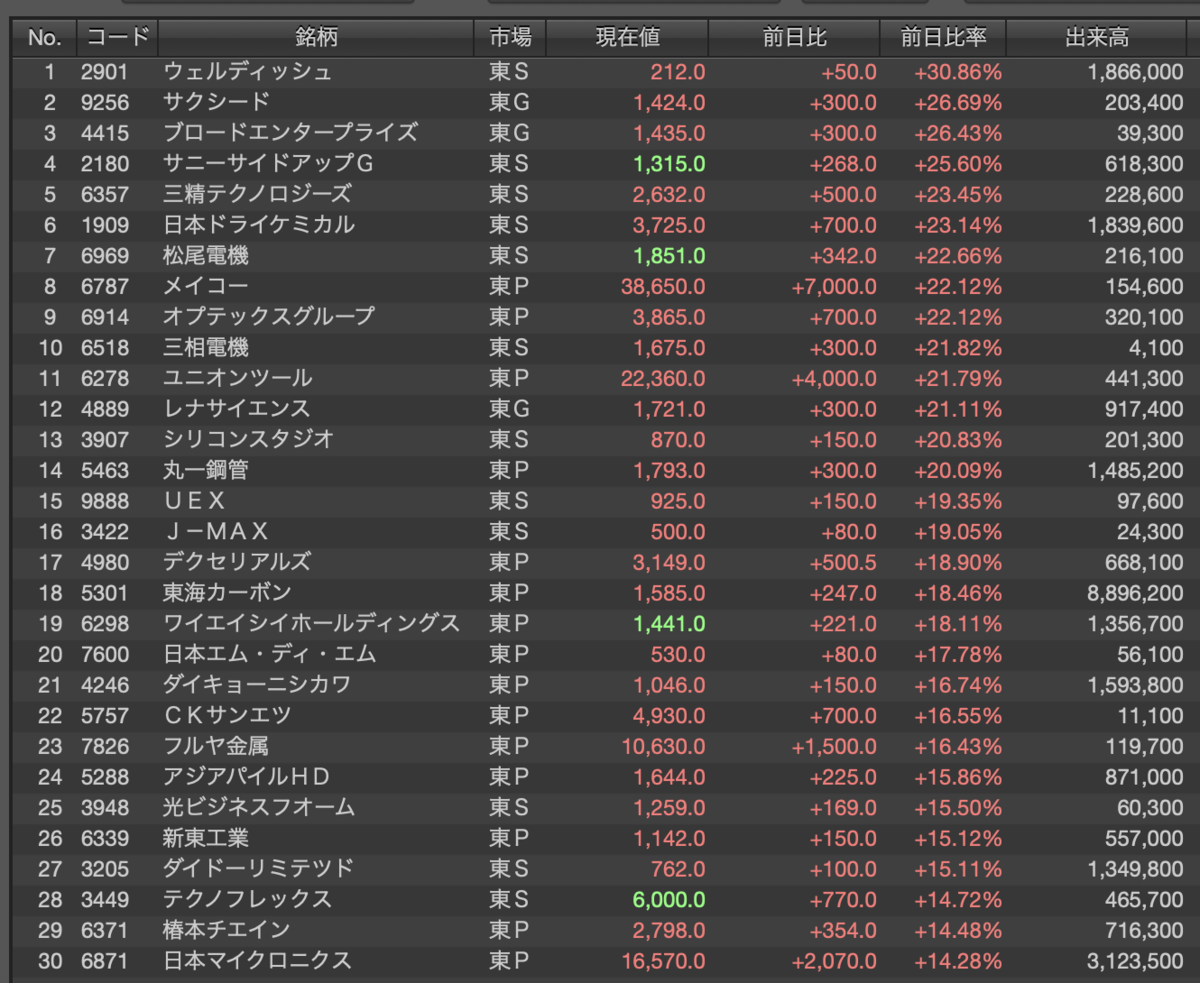The height and width of the screenshot is (983, 1200).
Task: Sort by the 前日比率 column header
Action: point(943,38)
